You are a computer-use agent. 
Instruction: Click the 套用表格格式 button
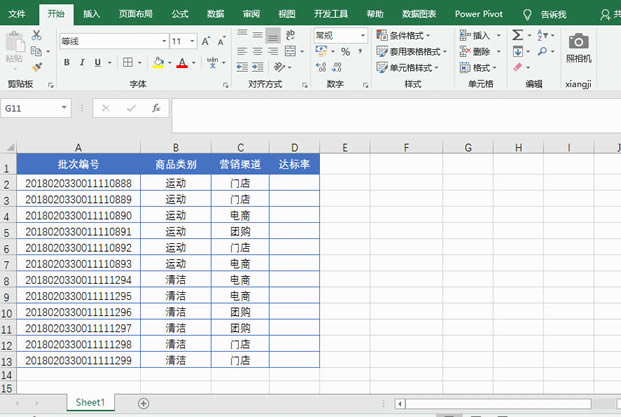click(408, 51)
